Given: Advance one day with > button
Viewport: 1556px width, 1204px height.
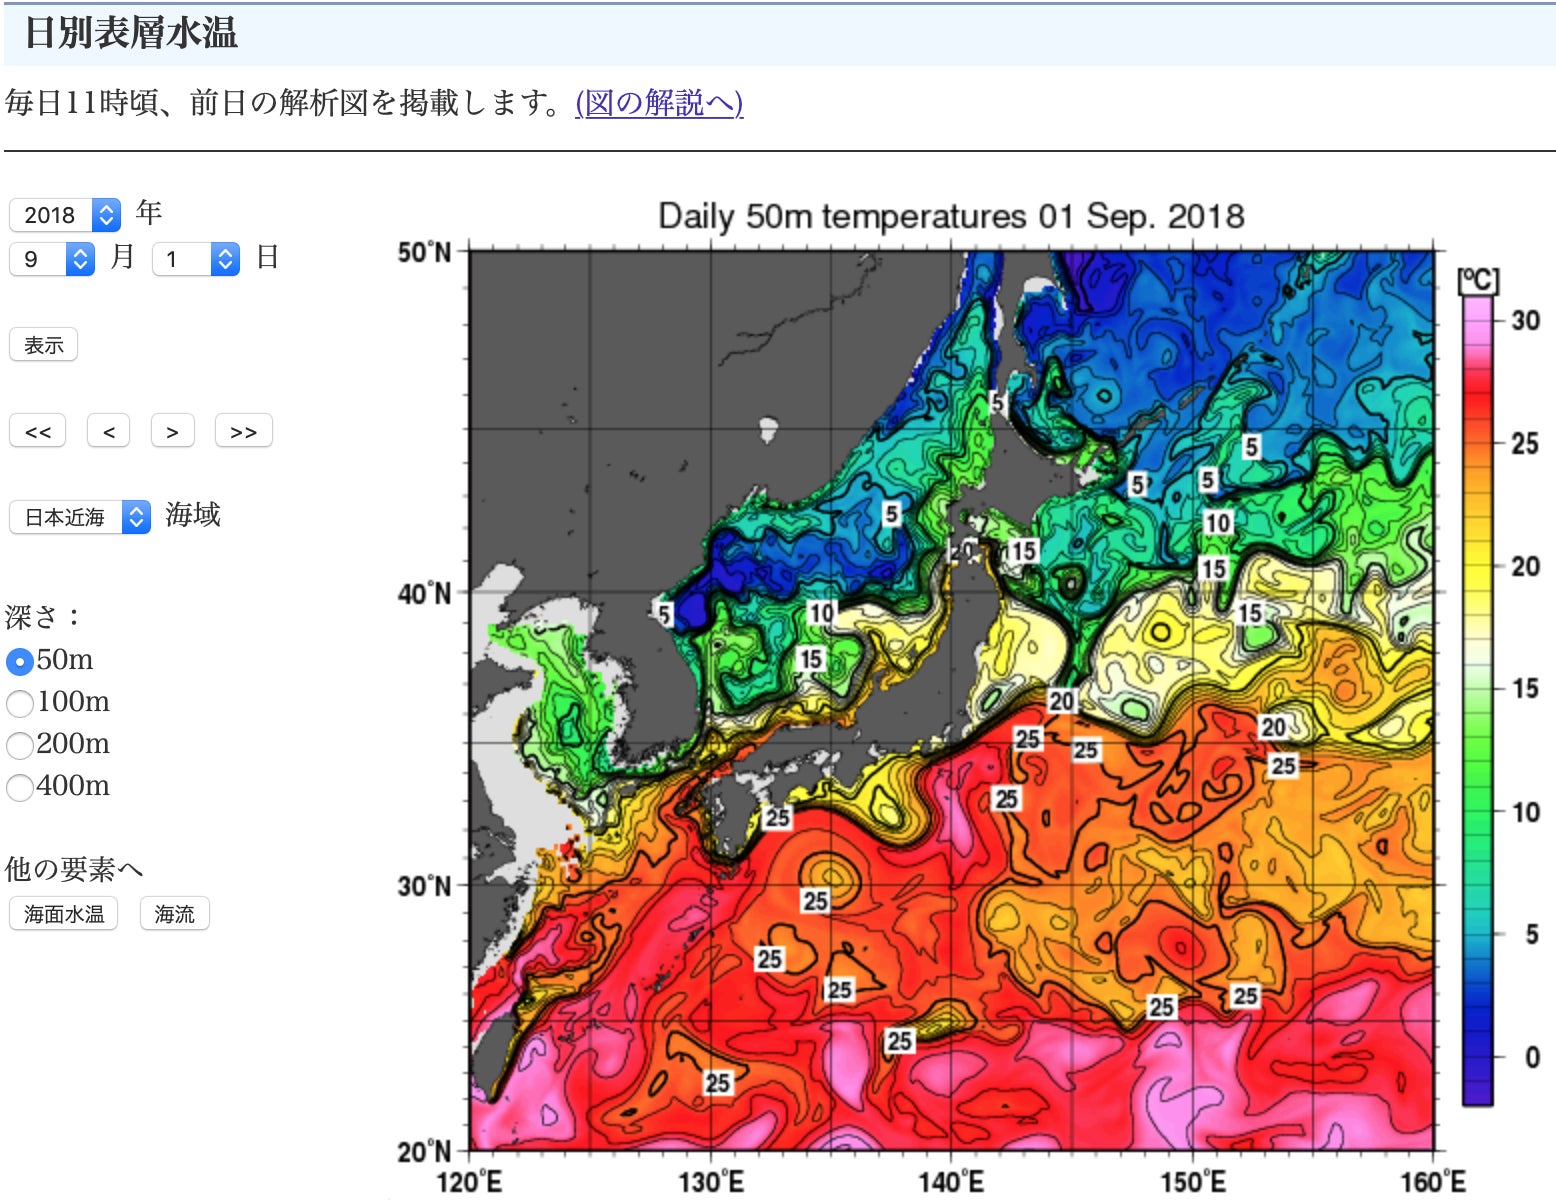Looking at the screenshot, I should click(173, 432).
